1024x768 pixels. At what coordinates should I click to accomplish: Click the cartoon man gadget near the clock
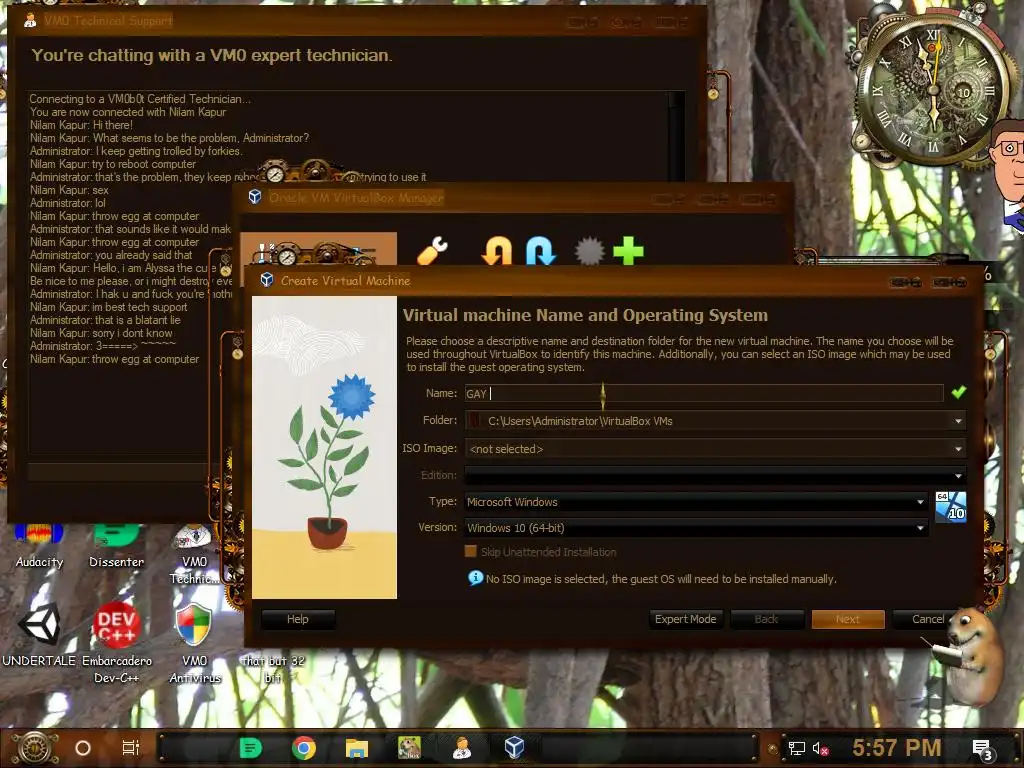pyautogui.click(x=1006, y=176)
